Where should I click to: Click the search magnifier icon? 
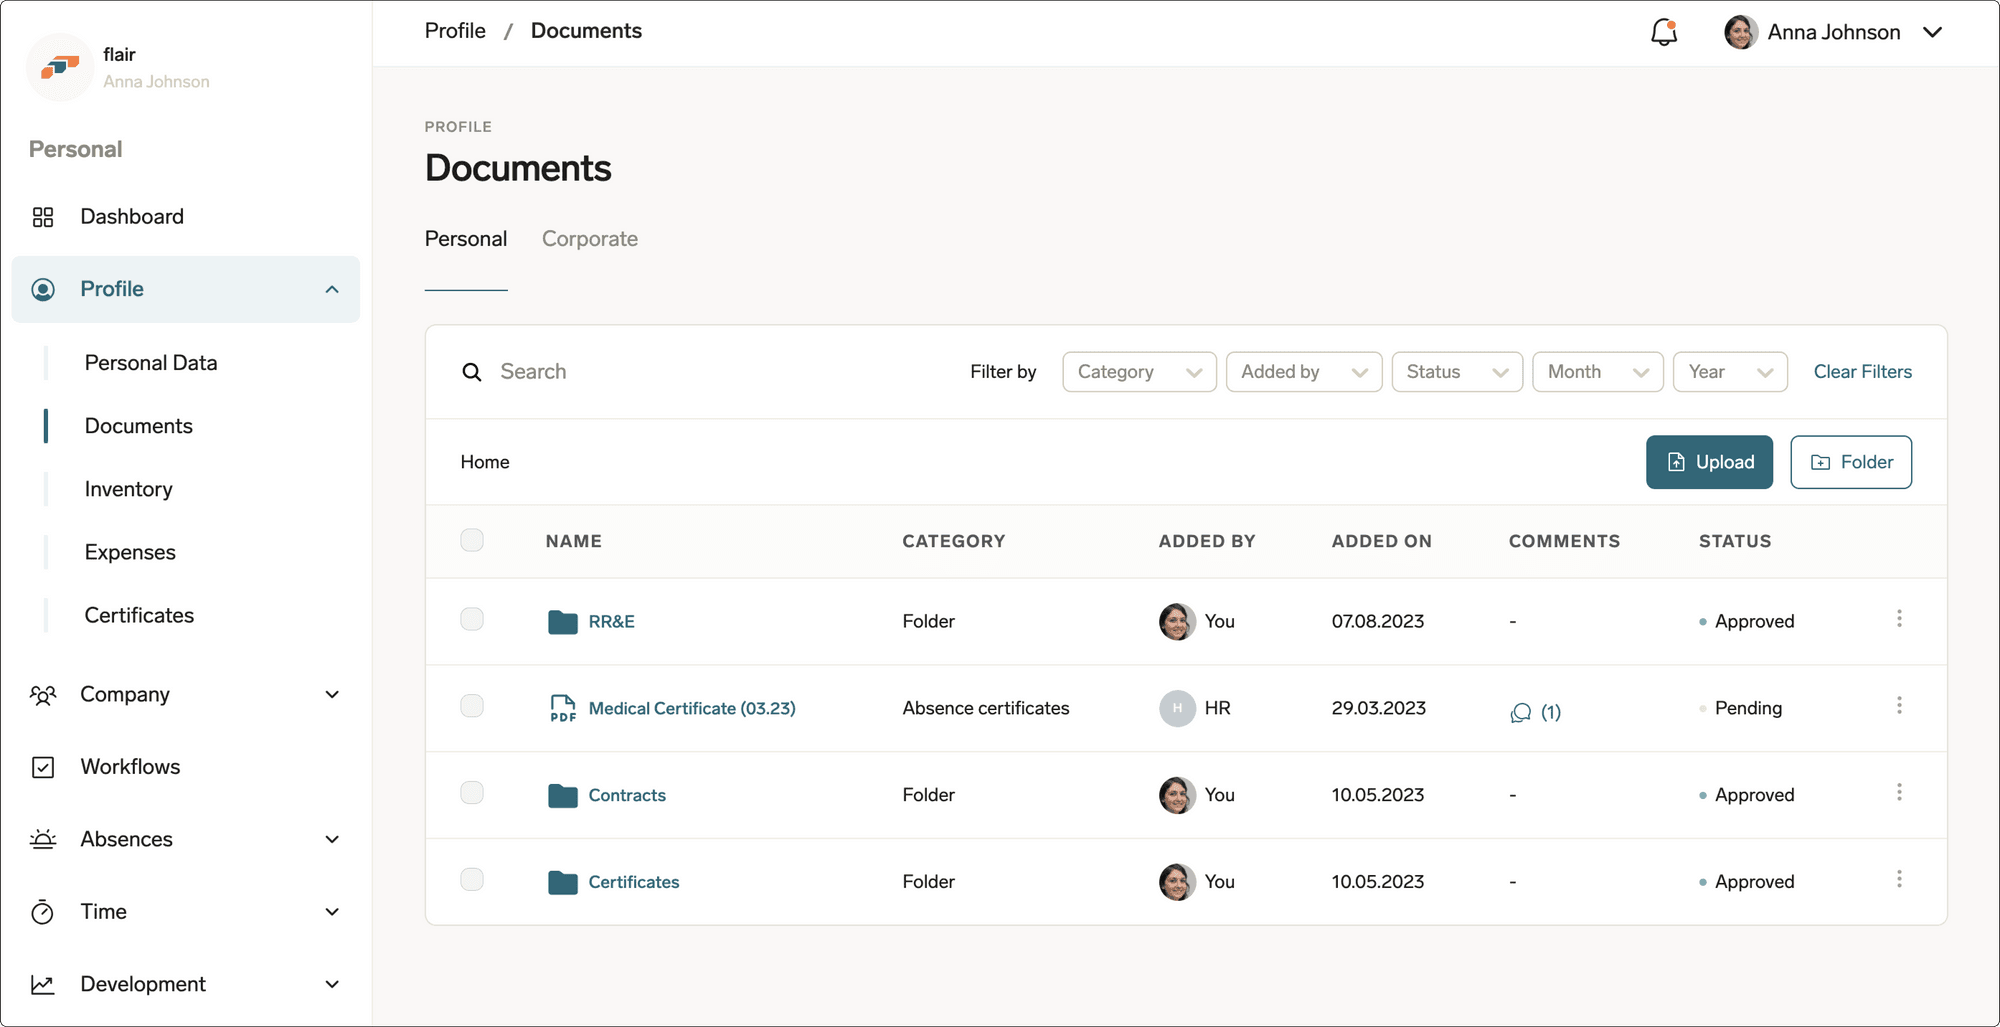point(472,372)
